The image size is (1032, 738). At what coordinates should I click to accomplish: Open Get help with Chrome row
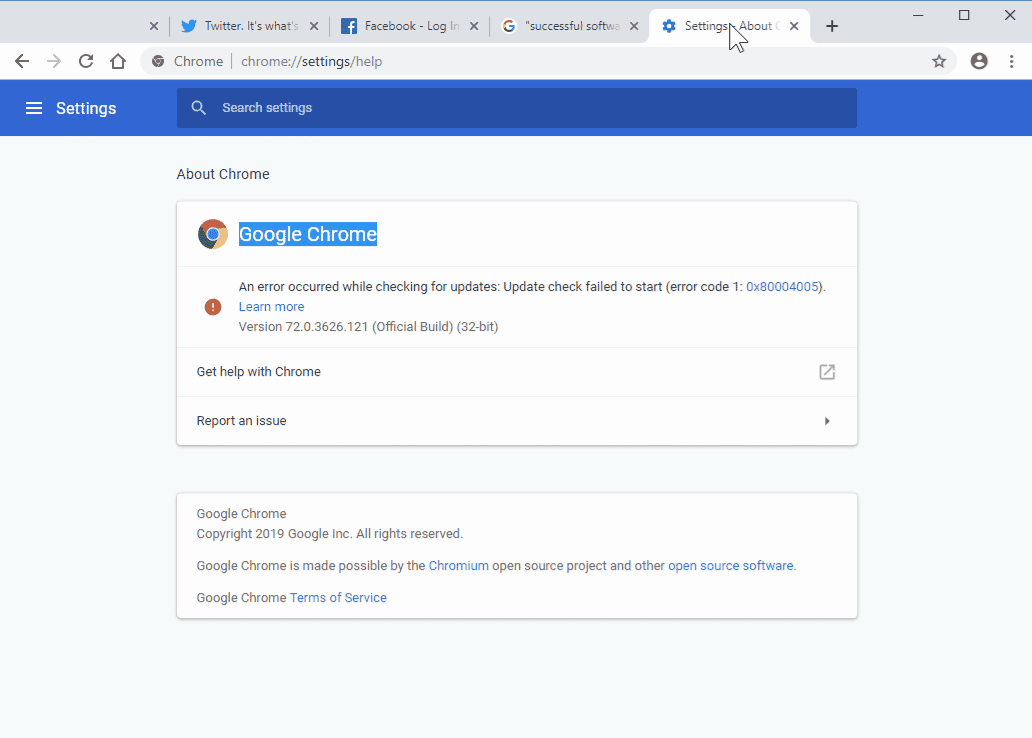click(517, 372)
